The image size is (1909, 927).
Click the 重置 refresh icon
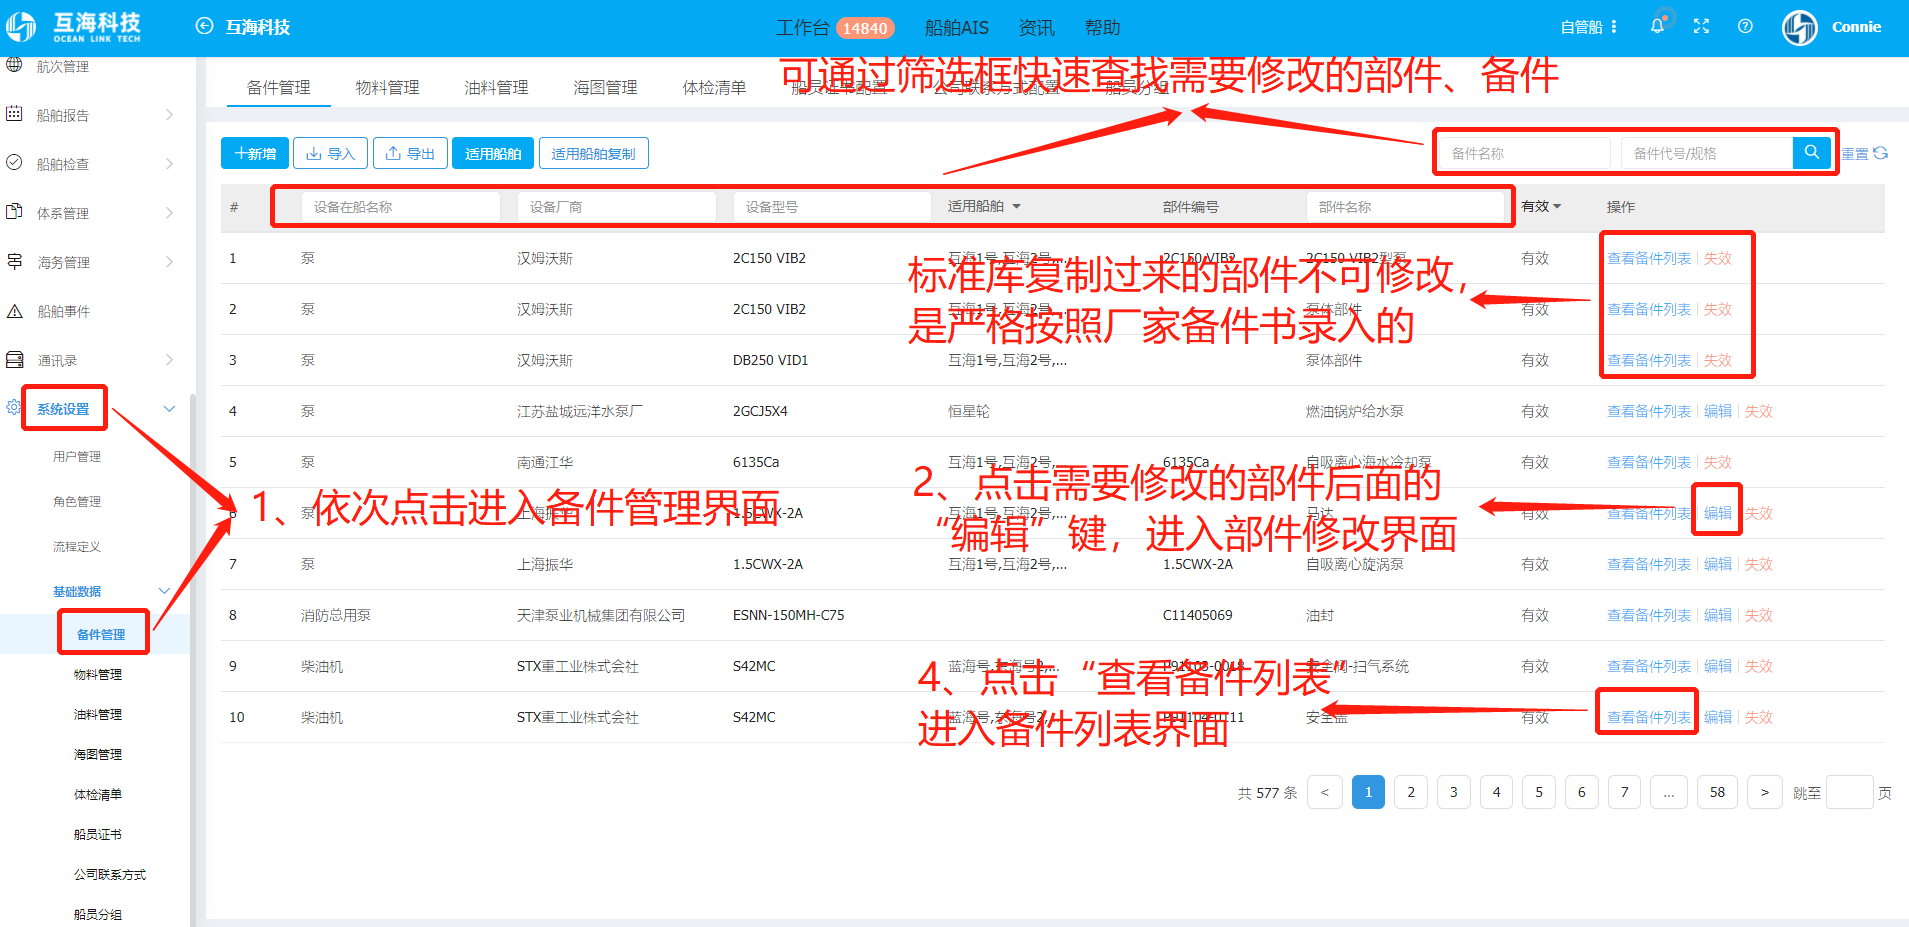tap(1881, 153)
